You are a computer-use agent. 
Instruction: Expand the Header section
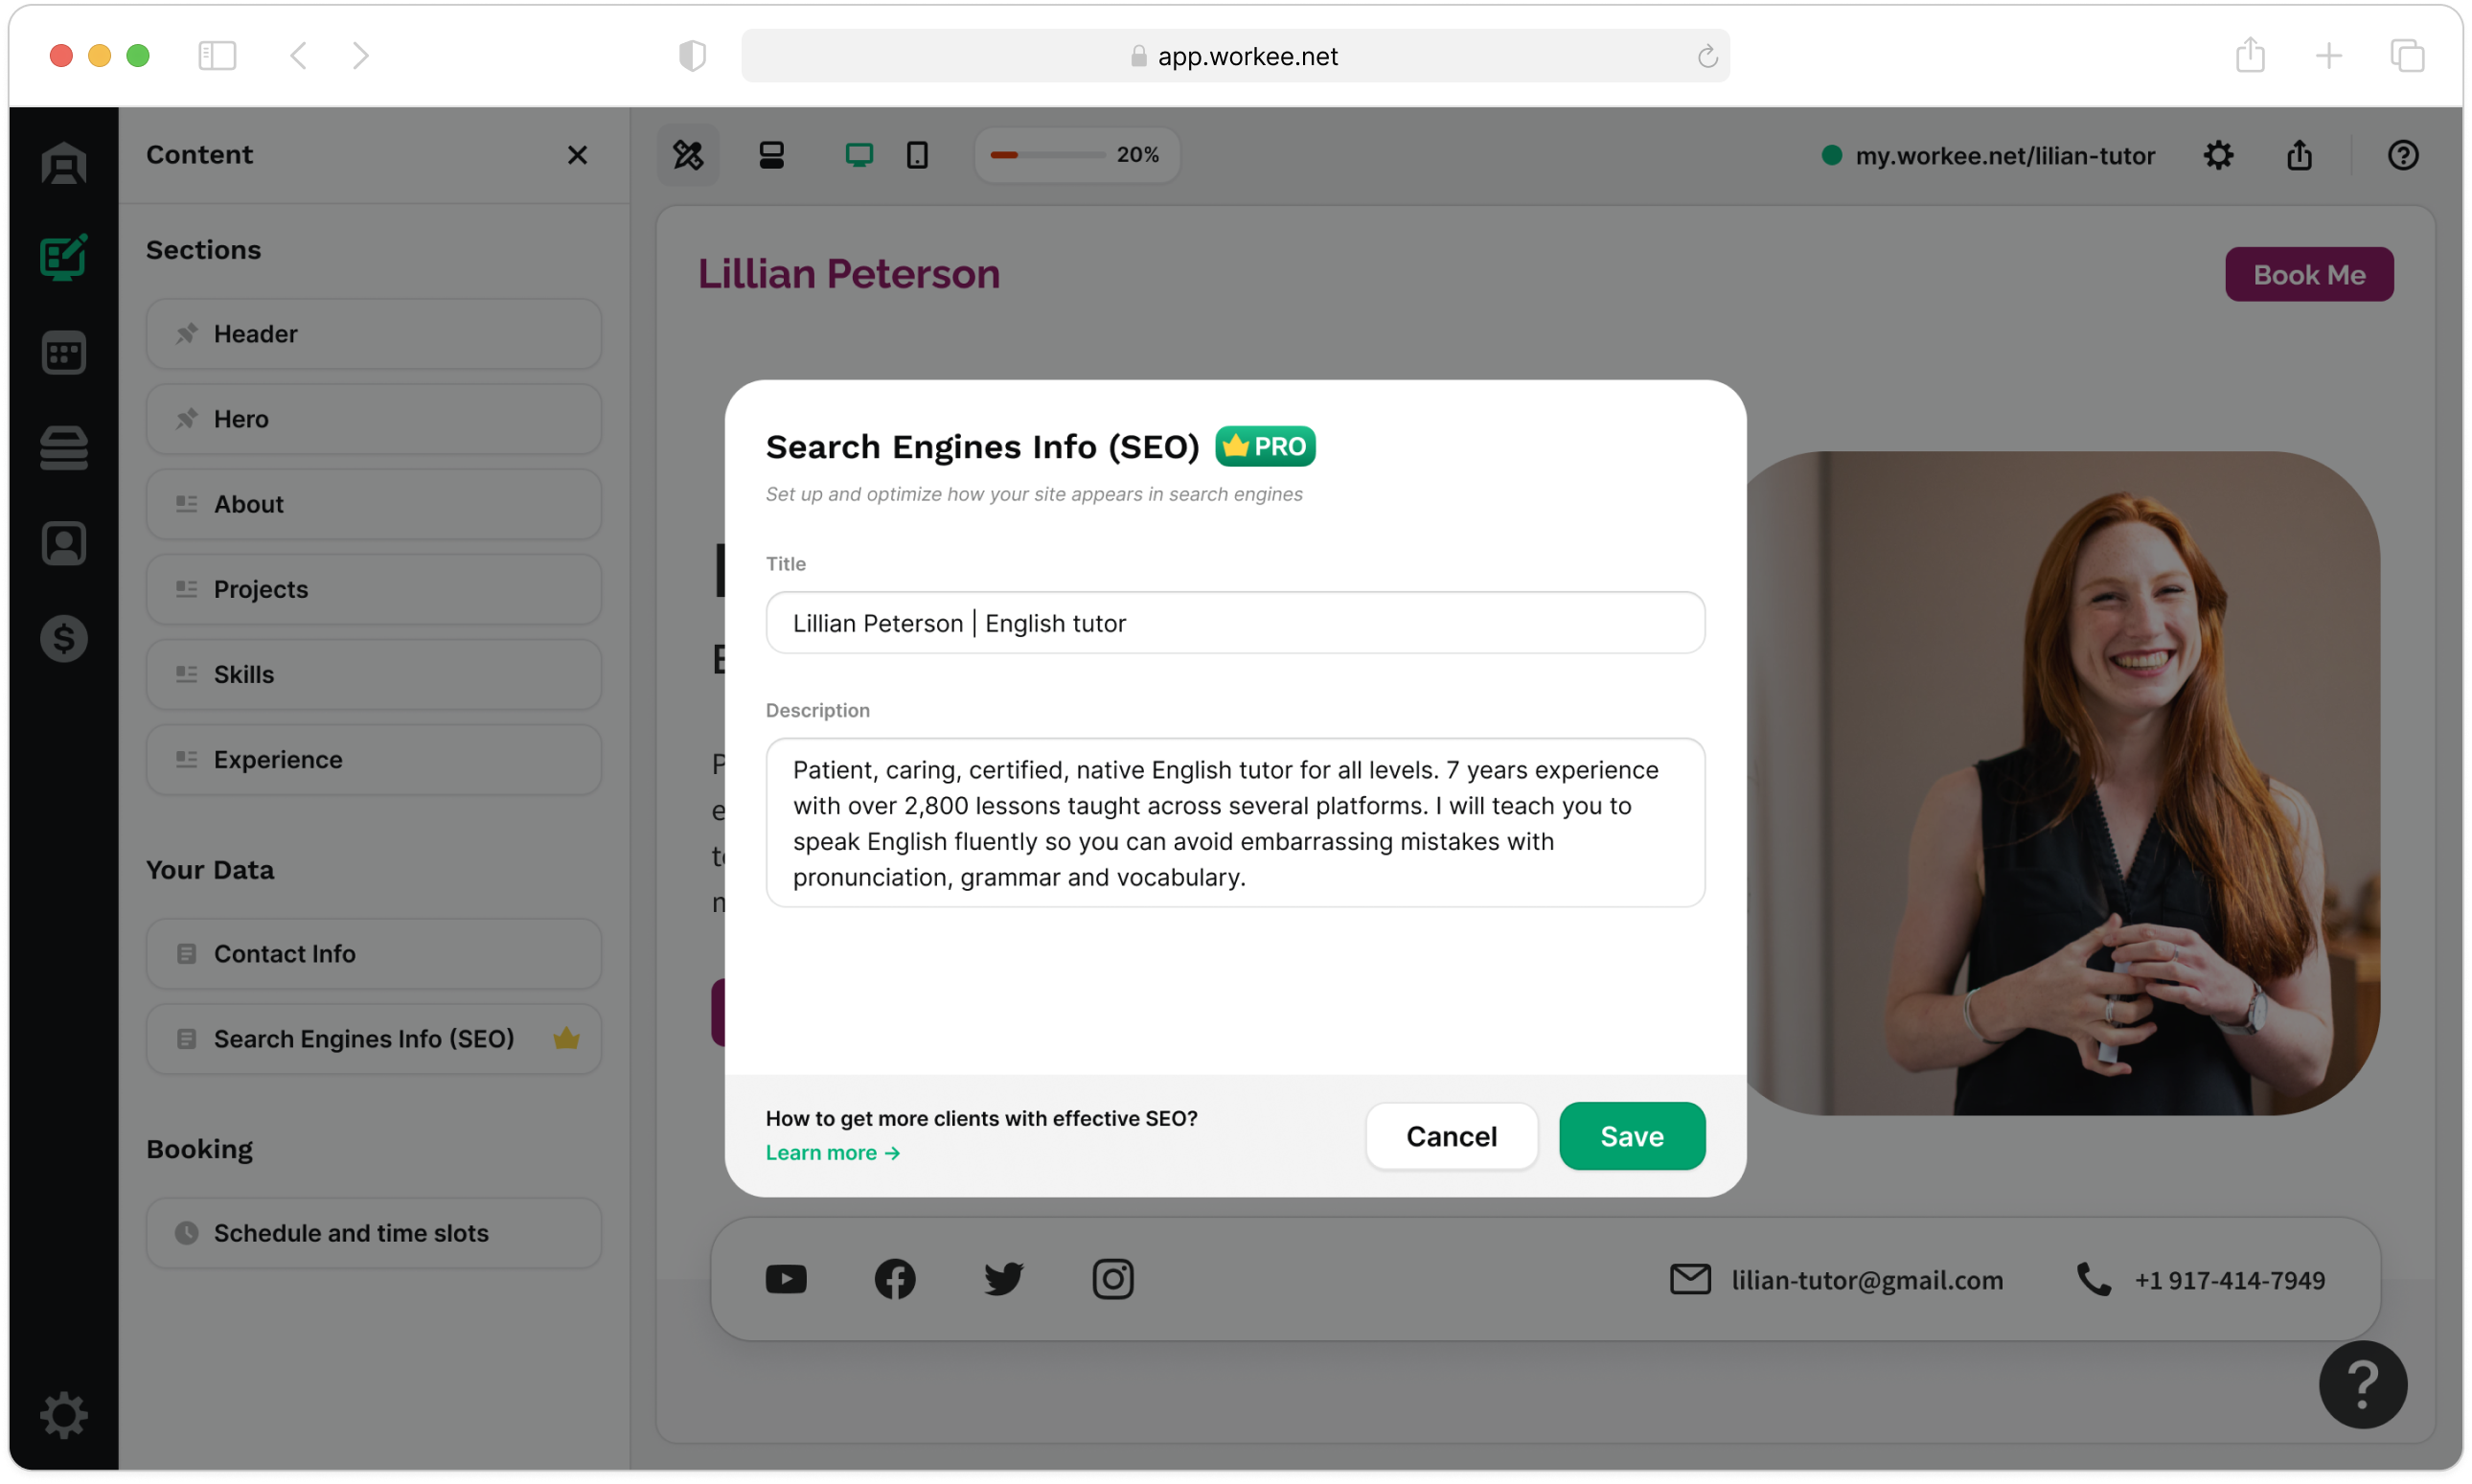[x=373, y=334]
